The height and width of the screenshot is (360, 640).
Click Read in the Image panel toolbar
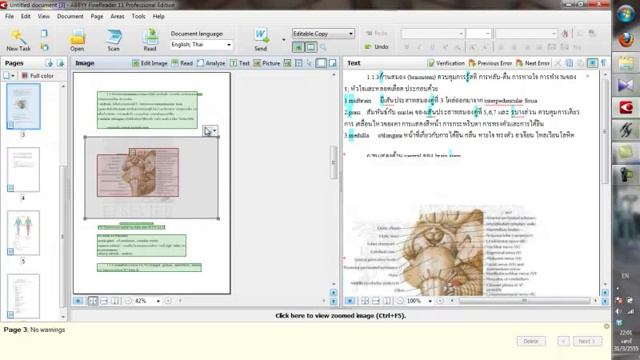pos(182,63)
